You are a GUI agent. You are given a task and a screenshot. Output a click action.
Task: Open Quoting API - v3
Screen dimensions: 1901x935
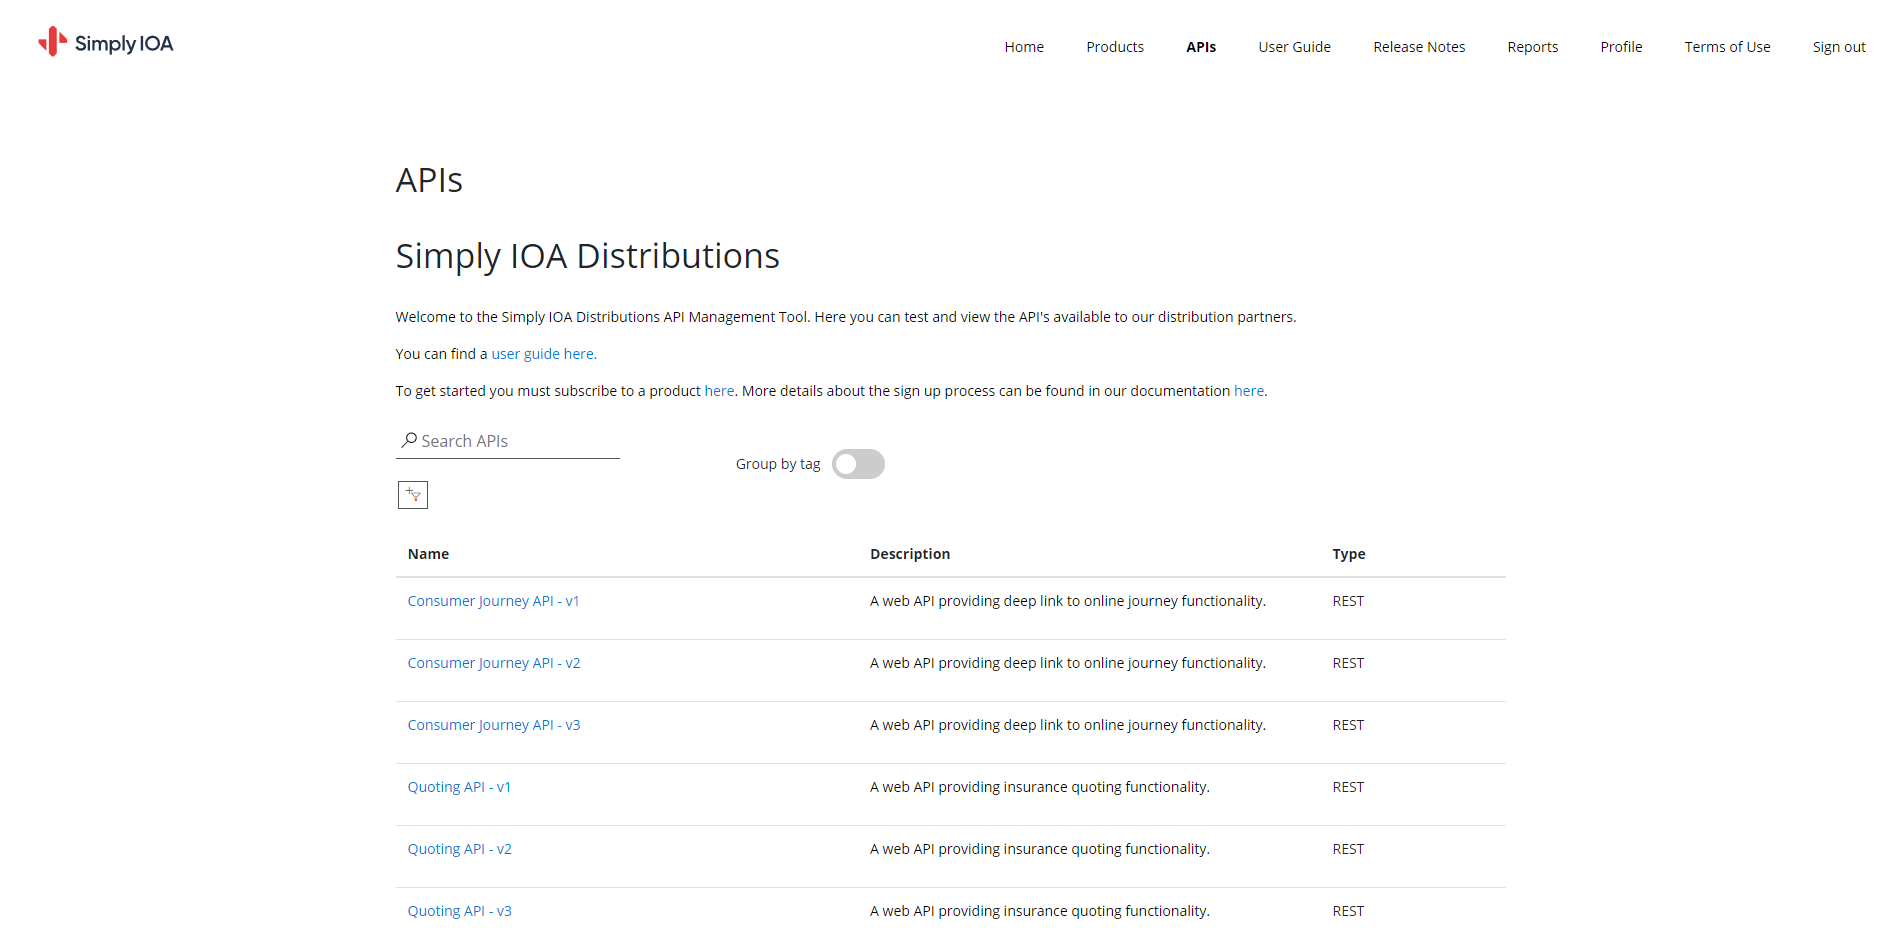click(x=459, y=911)
